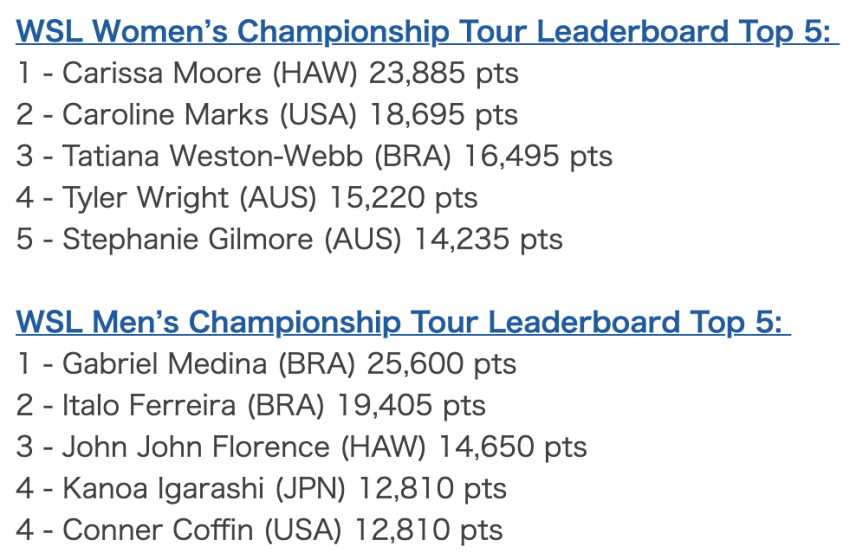
Task: Click the 15,220 pts score
Action: [404, 198]
